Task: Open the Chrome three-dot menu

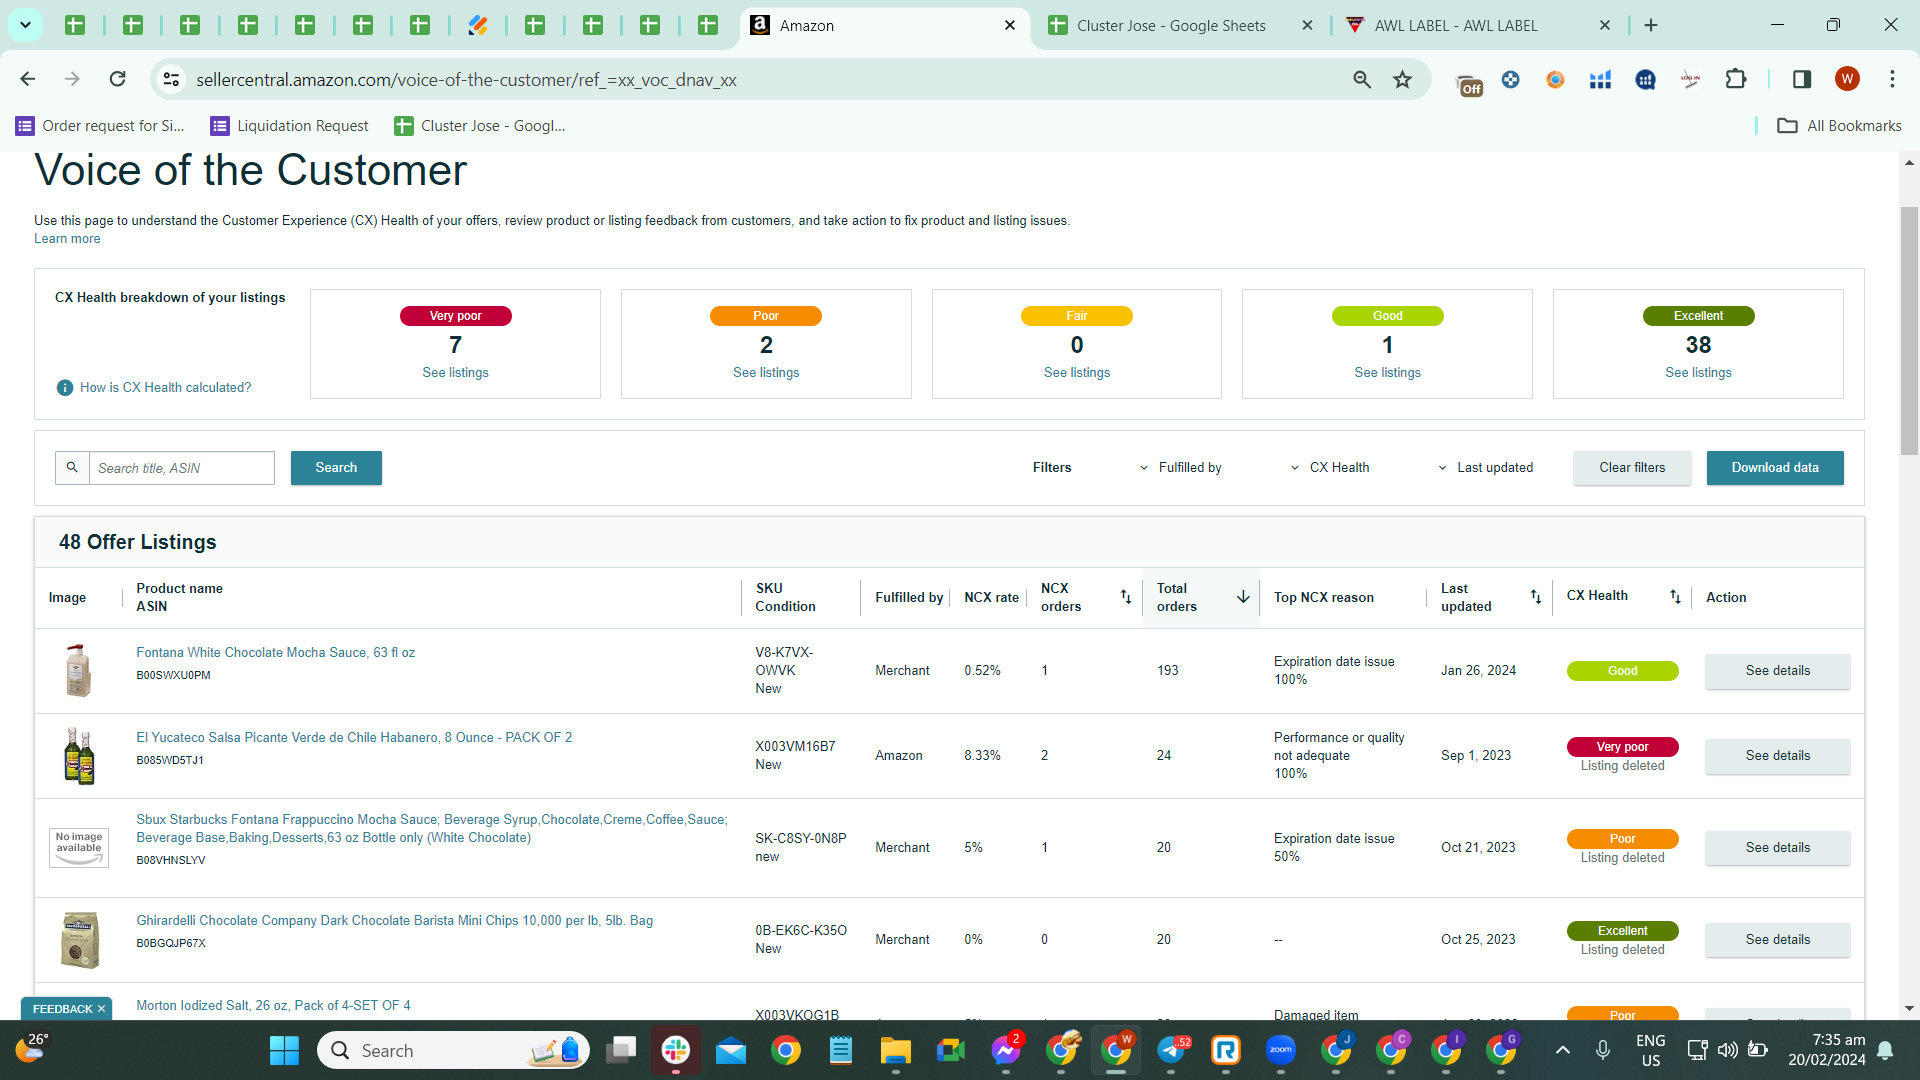Action: (1892, 79)
